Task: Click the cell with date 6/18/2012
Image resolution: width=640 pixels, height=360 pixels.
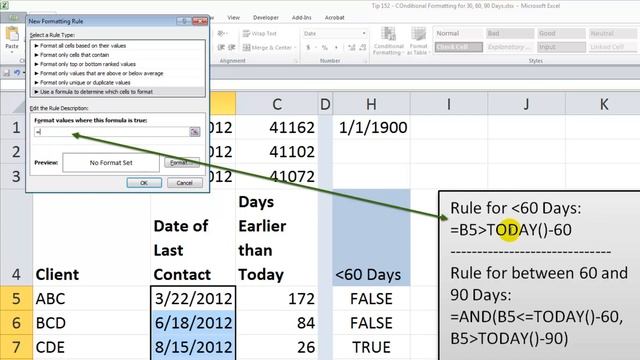Action: pyautogui.click(x=193, y=323)
